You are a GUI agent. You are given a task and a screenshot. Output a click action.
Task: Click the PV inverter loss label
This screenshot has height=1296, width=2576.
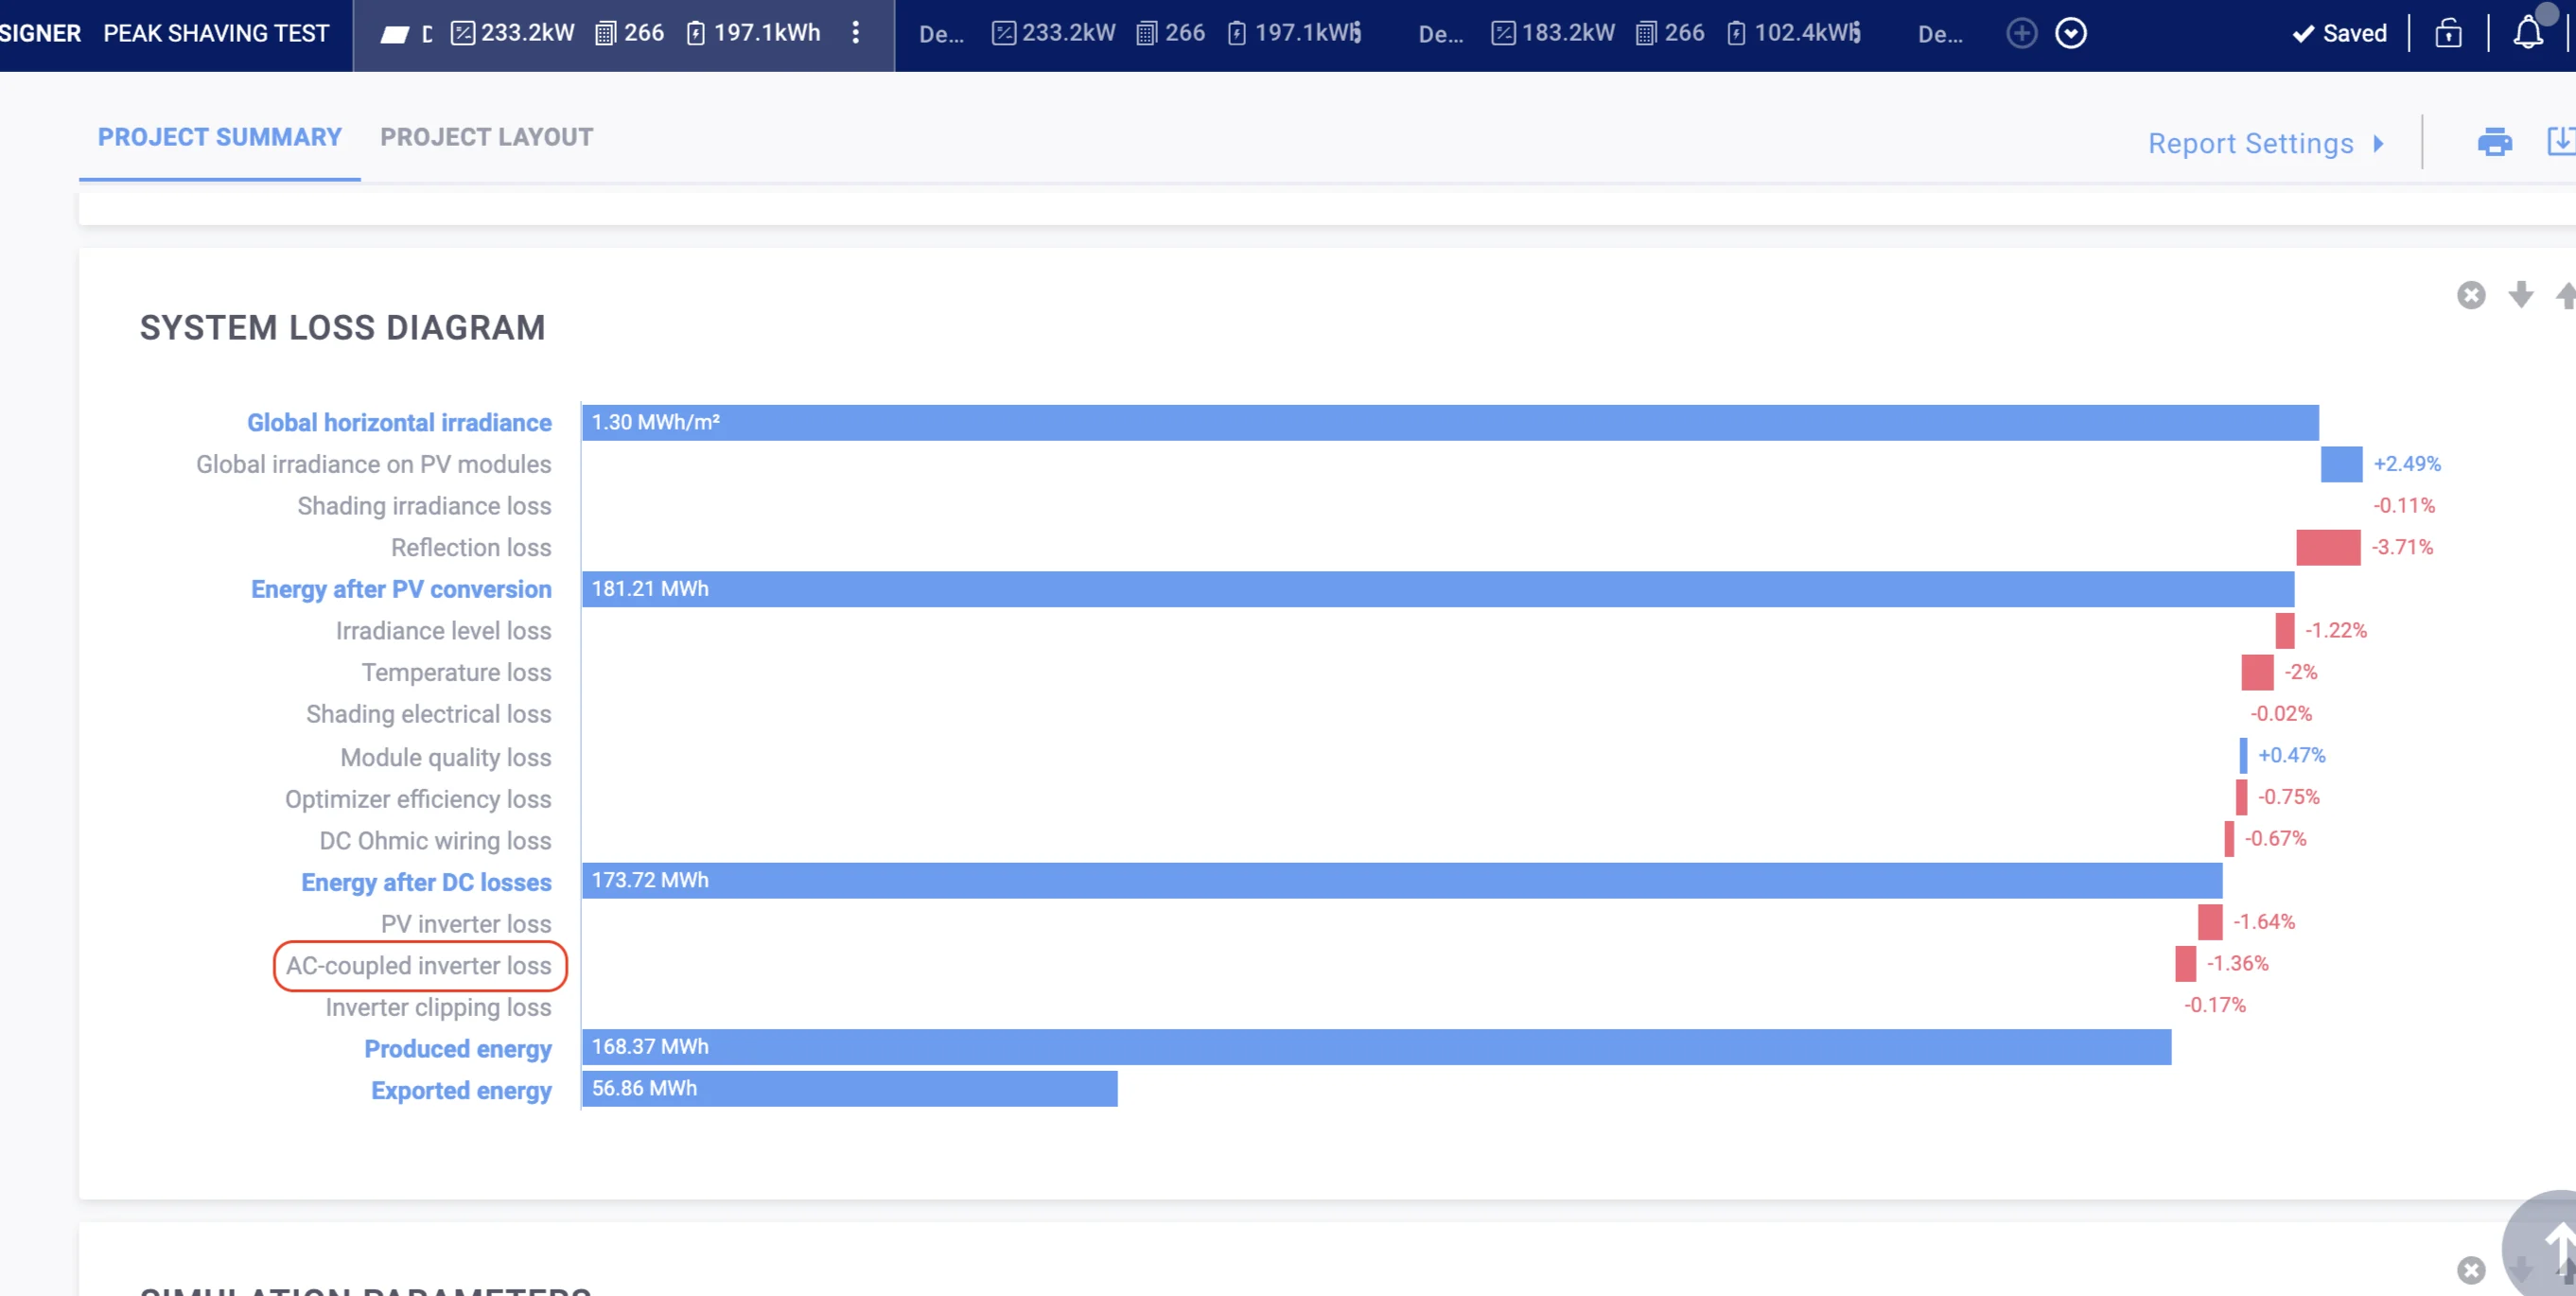pyautogui.click(x=466, y=924)
